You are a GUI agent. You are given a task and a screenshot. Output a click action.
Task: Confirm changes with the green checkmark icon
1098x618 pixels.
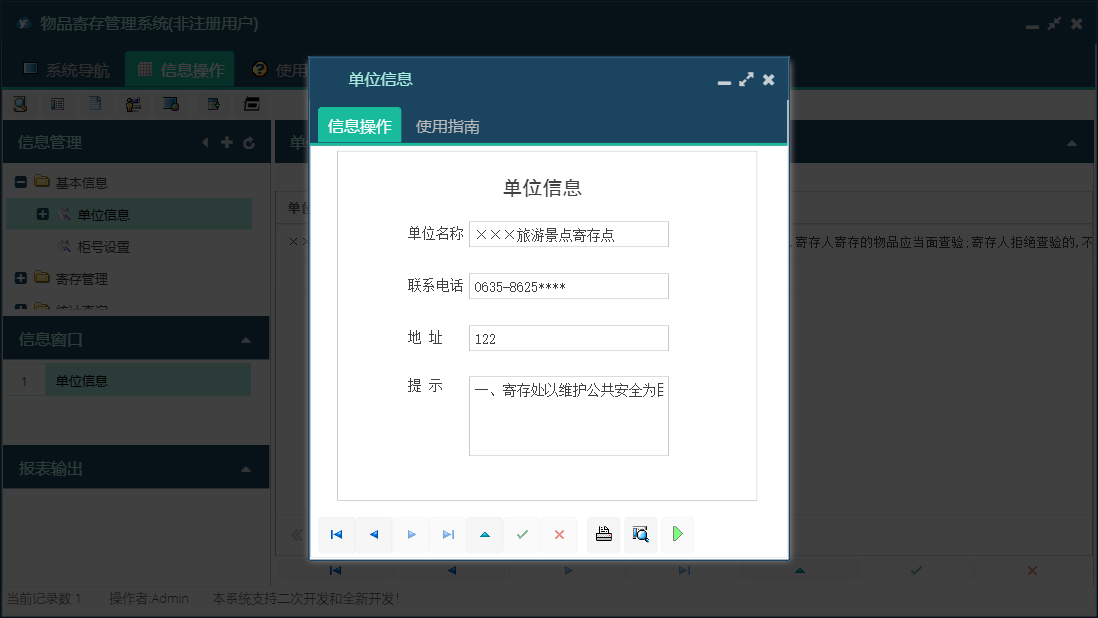click(522, 534)
